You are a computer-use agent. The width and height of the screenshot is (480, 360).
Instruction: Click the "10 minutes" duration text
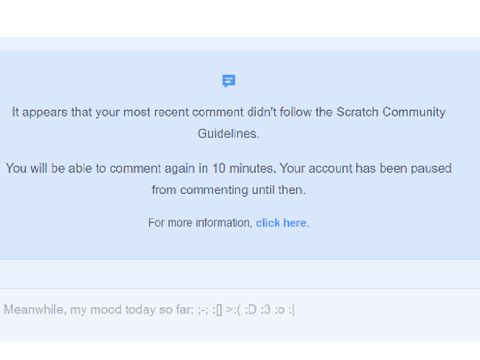click(x=244, y=168)
